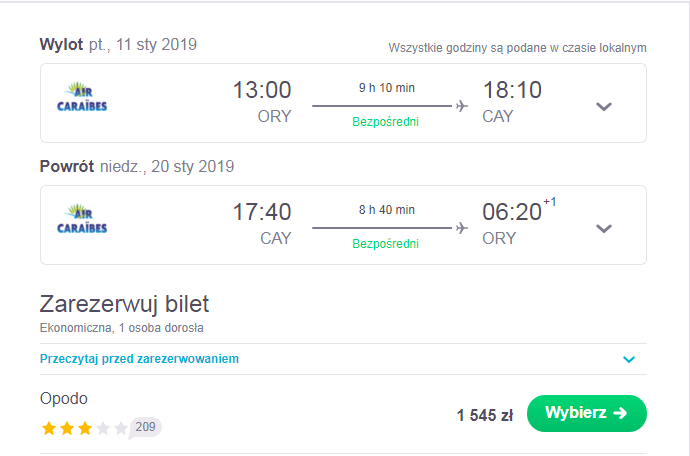Click the Bezpośredni label on outbound flight
This screenshot has width=690, height=456.
pyautogui.click(x=385, y=122)
